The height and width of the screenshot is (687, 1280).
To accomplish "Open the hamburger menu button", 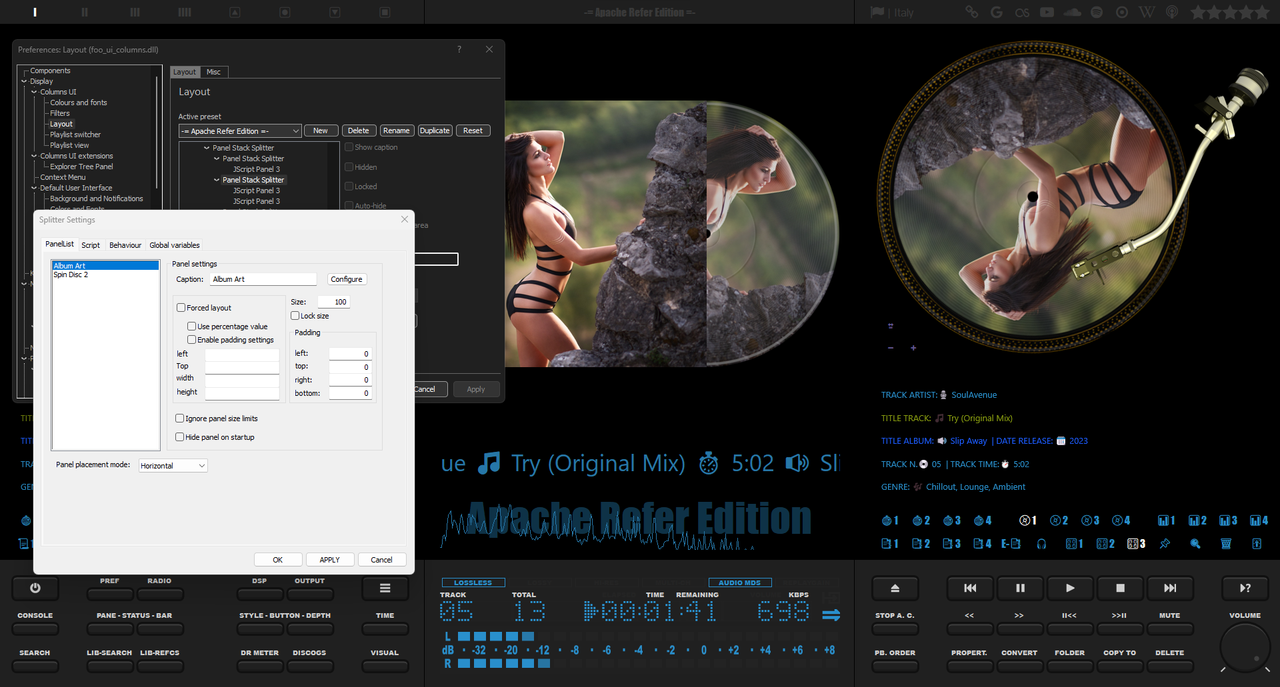I will click(x=385, y=588).
